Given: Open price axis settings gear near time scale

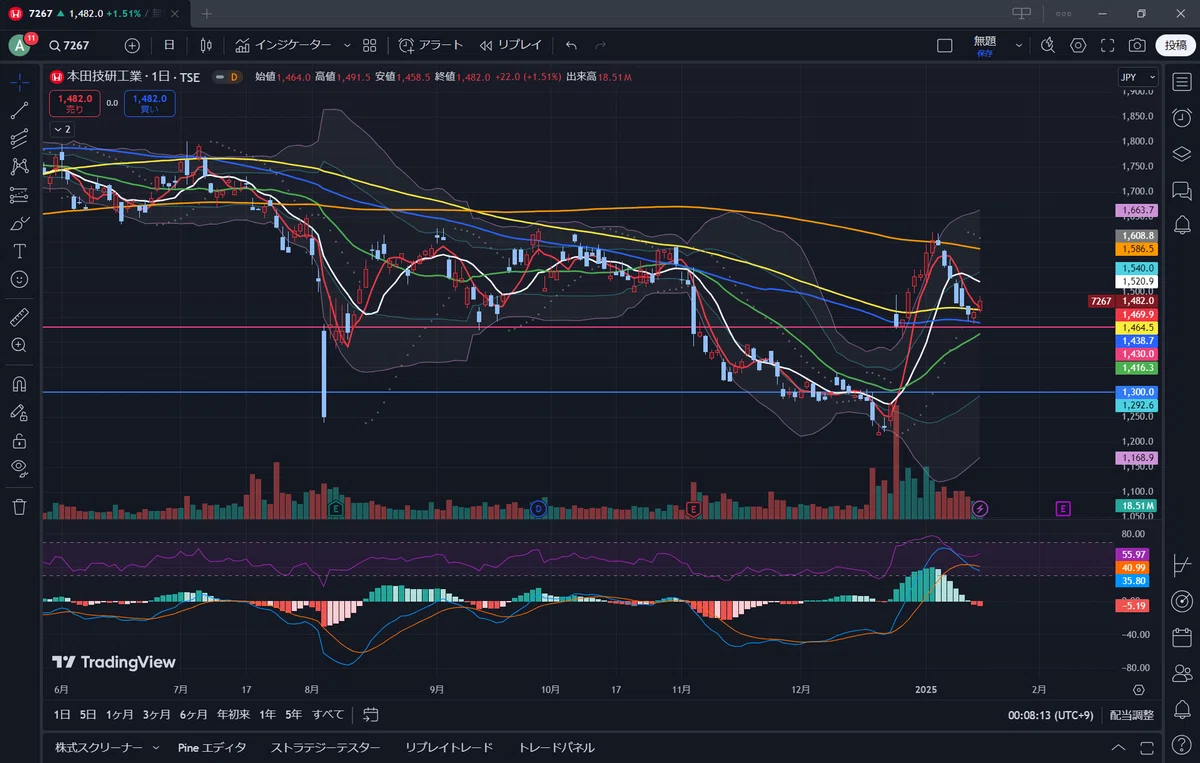Looking at the screenshot, I should tap(1139, 689).
